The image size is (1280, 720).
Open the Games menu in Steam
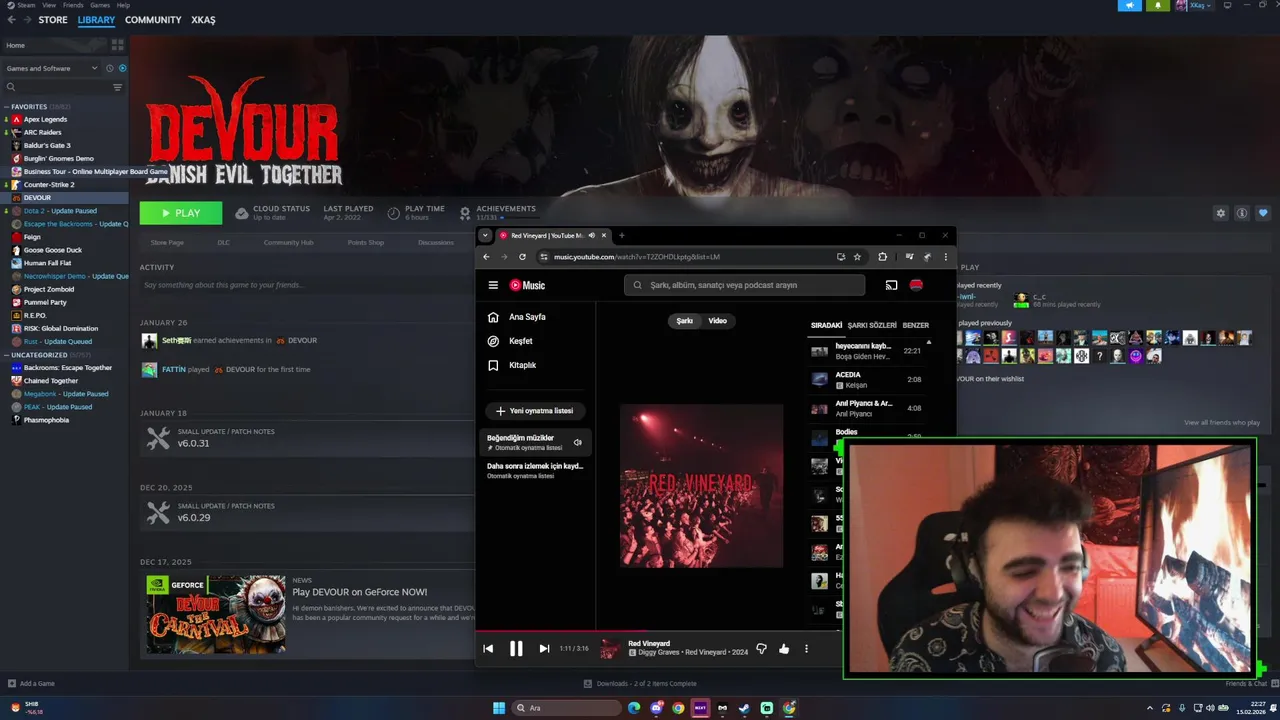click(x=100, y=5)
